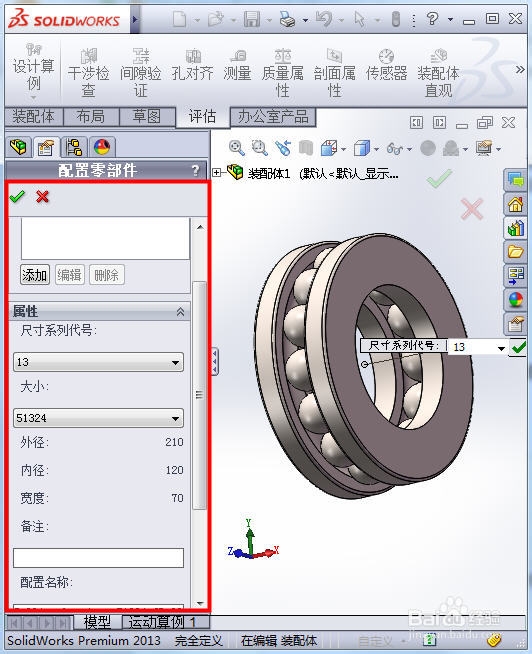Click the panel splitter collapse handle

click(x=215, y=361)
